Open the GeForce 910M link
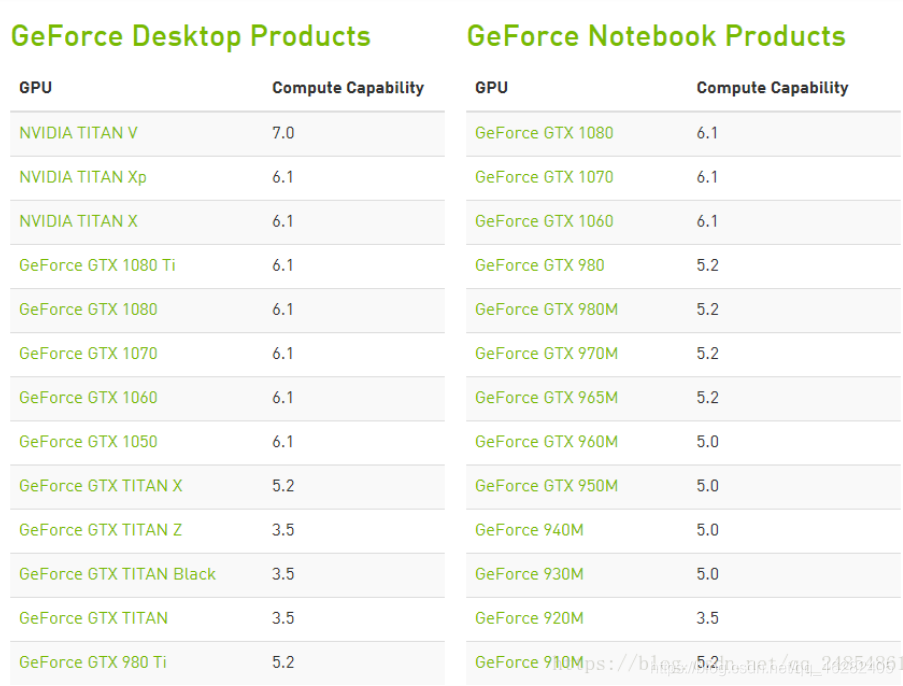The width and height of the screenshot is (903, 686). coord(529,662)
